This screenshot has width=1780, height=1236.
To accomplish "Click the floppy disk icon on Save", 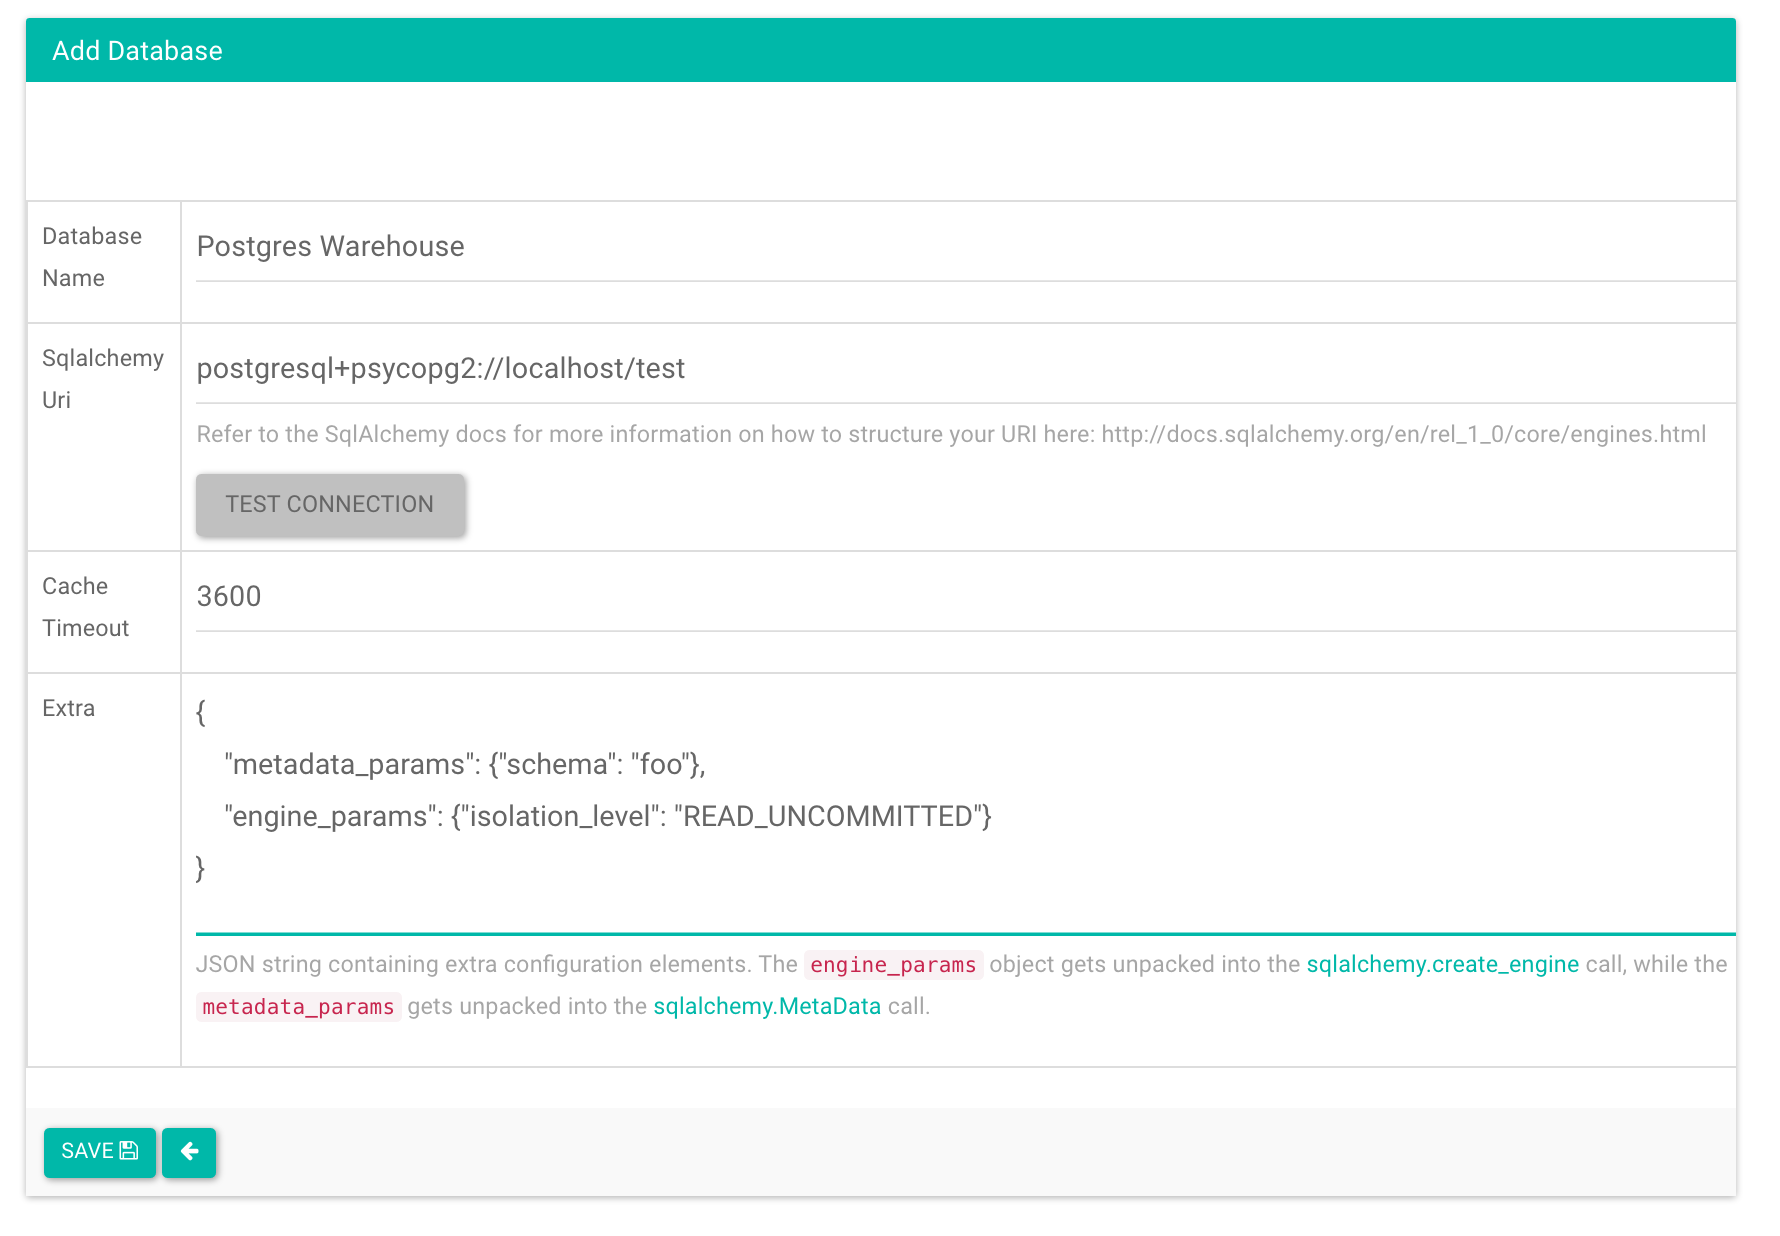I will 129,1151.
